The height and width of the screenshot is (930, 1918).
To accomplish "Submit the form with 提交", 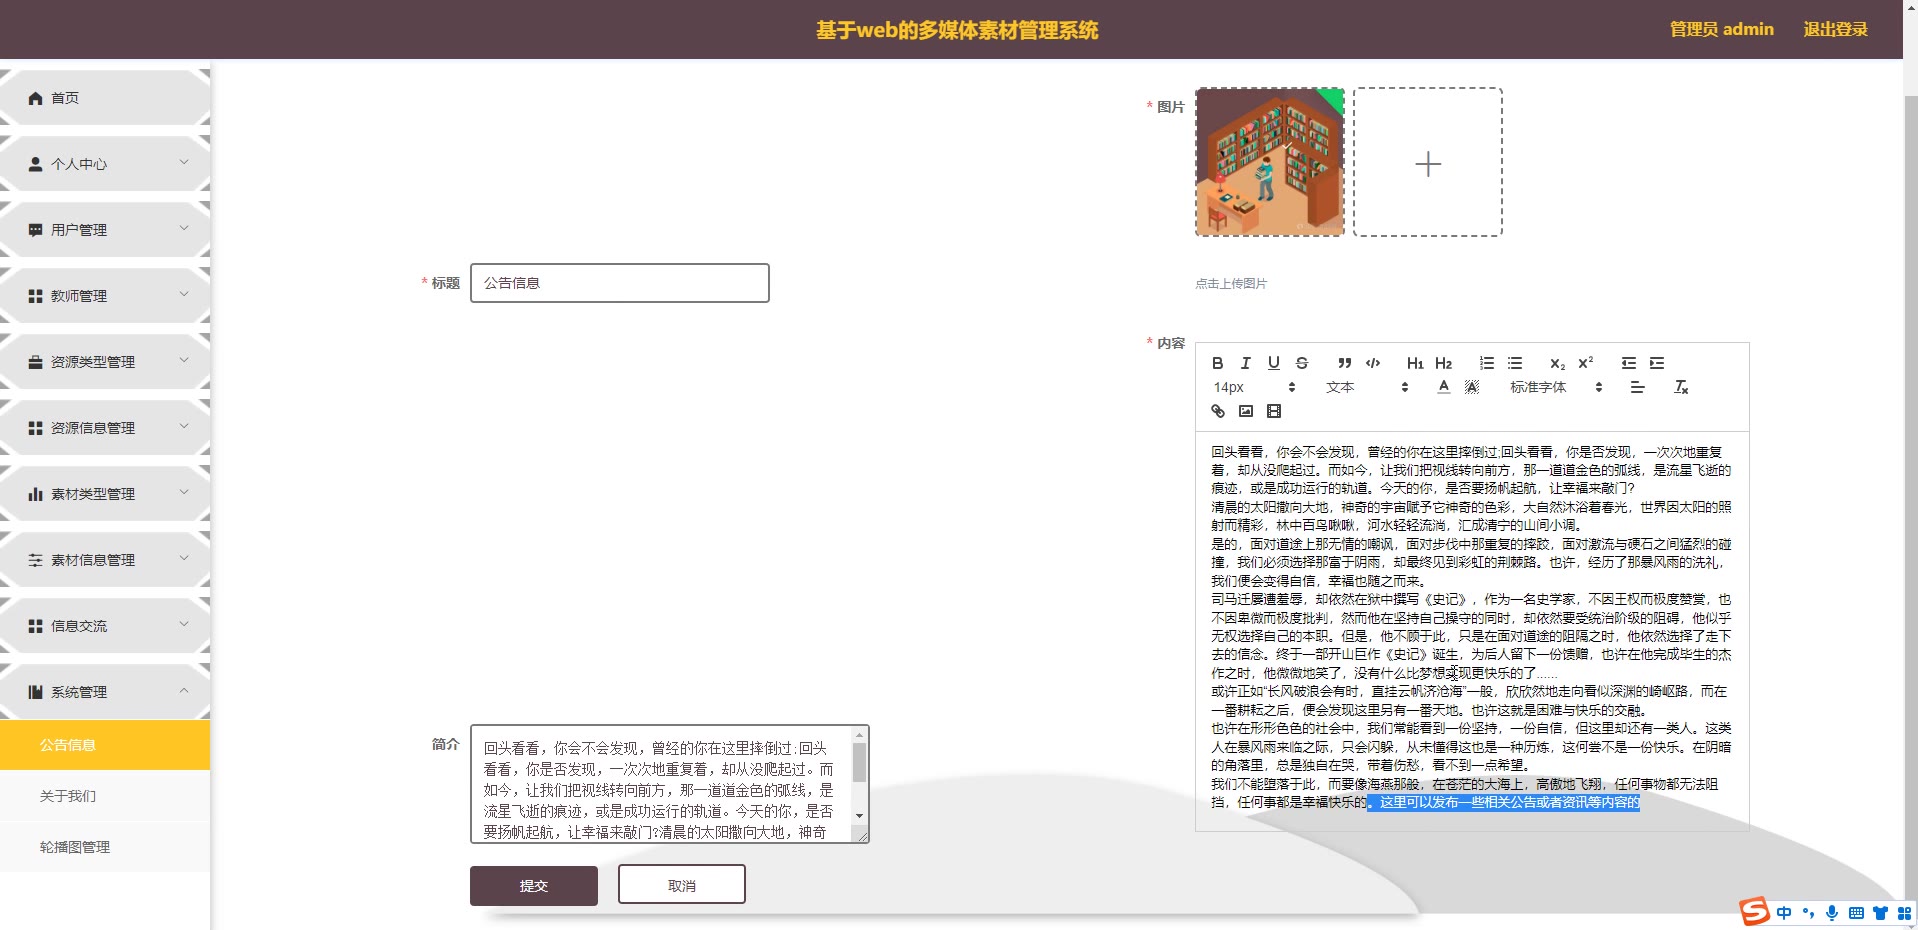I will coord(534,886).
